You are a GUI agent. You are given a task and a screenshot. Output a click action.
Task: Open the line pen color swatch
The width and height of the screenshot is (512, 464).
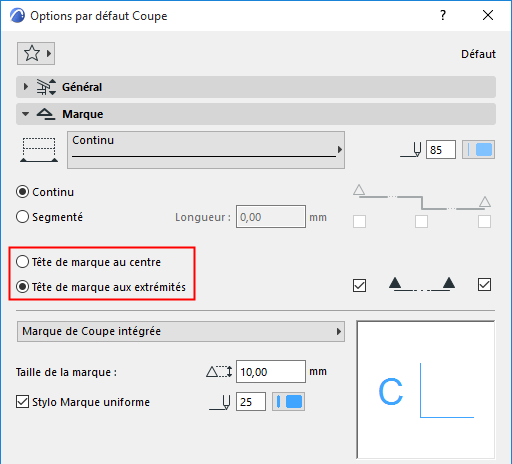point(478,150)
